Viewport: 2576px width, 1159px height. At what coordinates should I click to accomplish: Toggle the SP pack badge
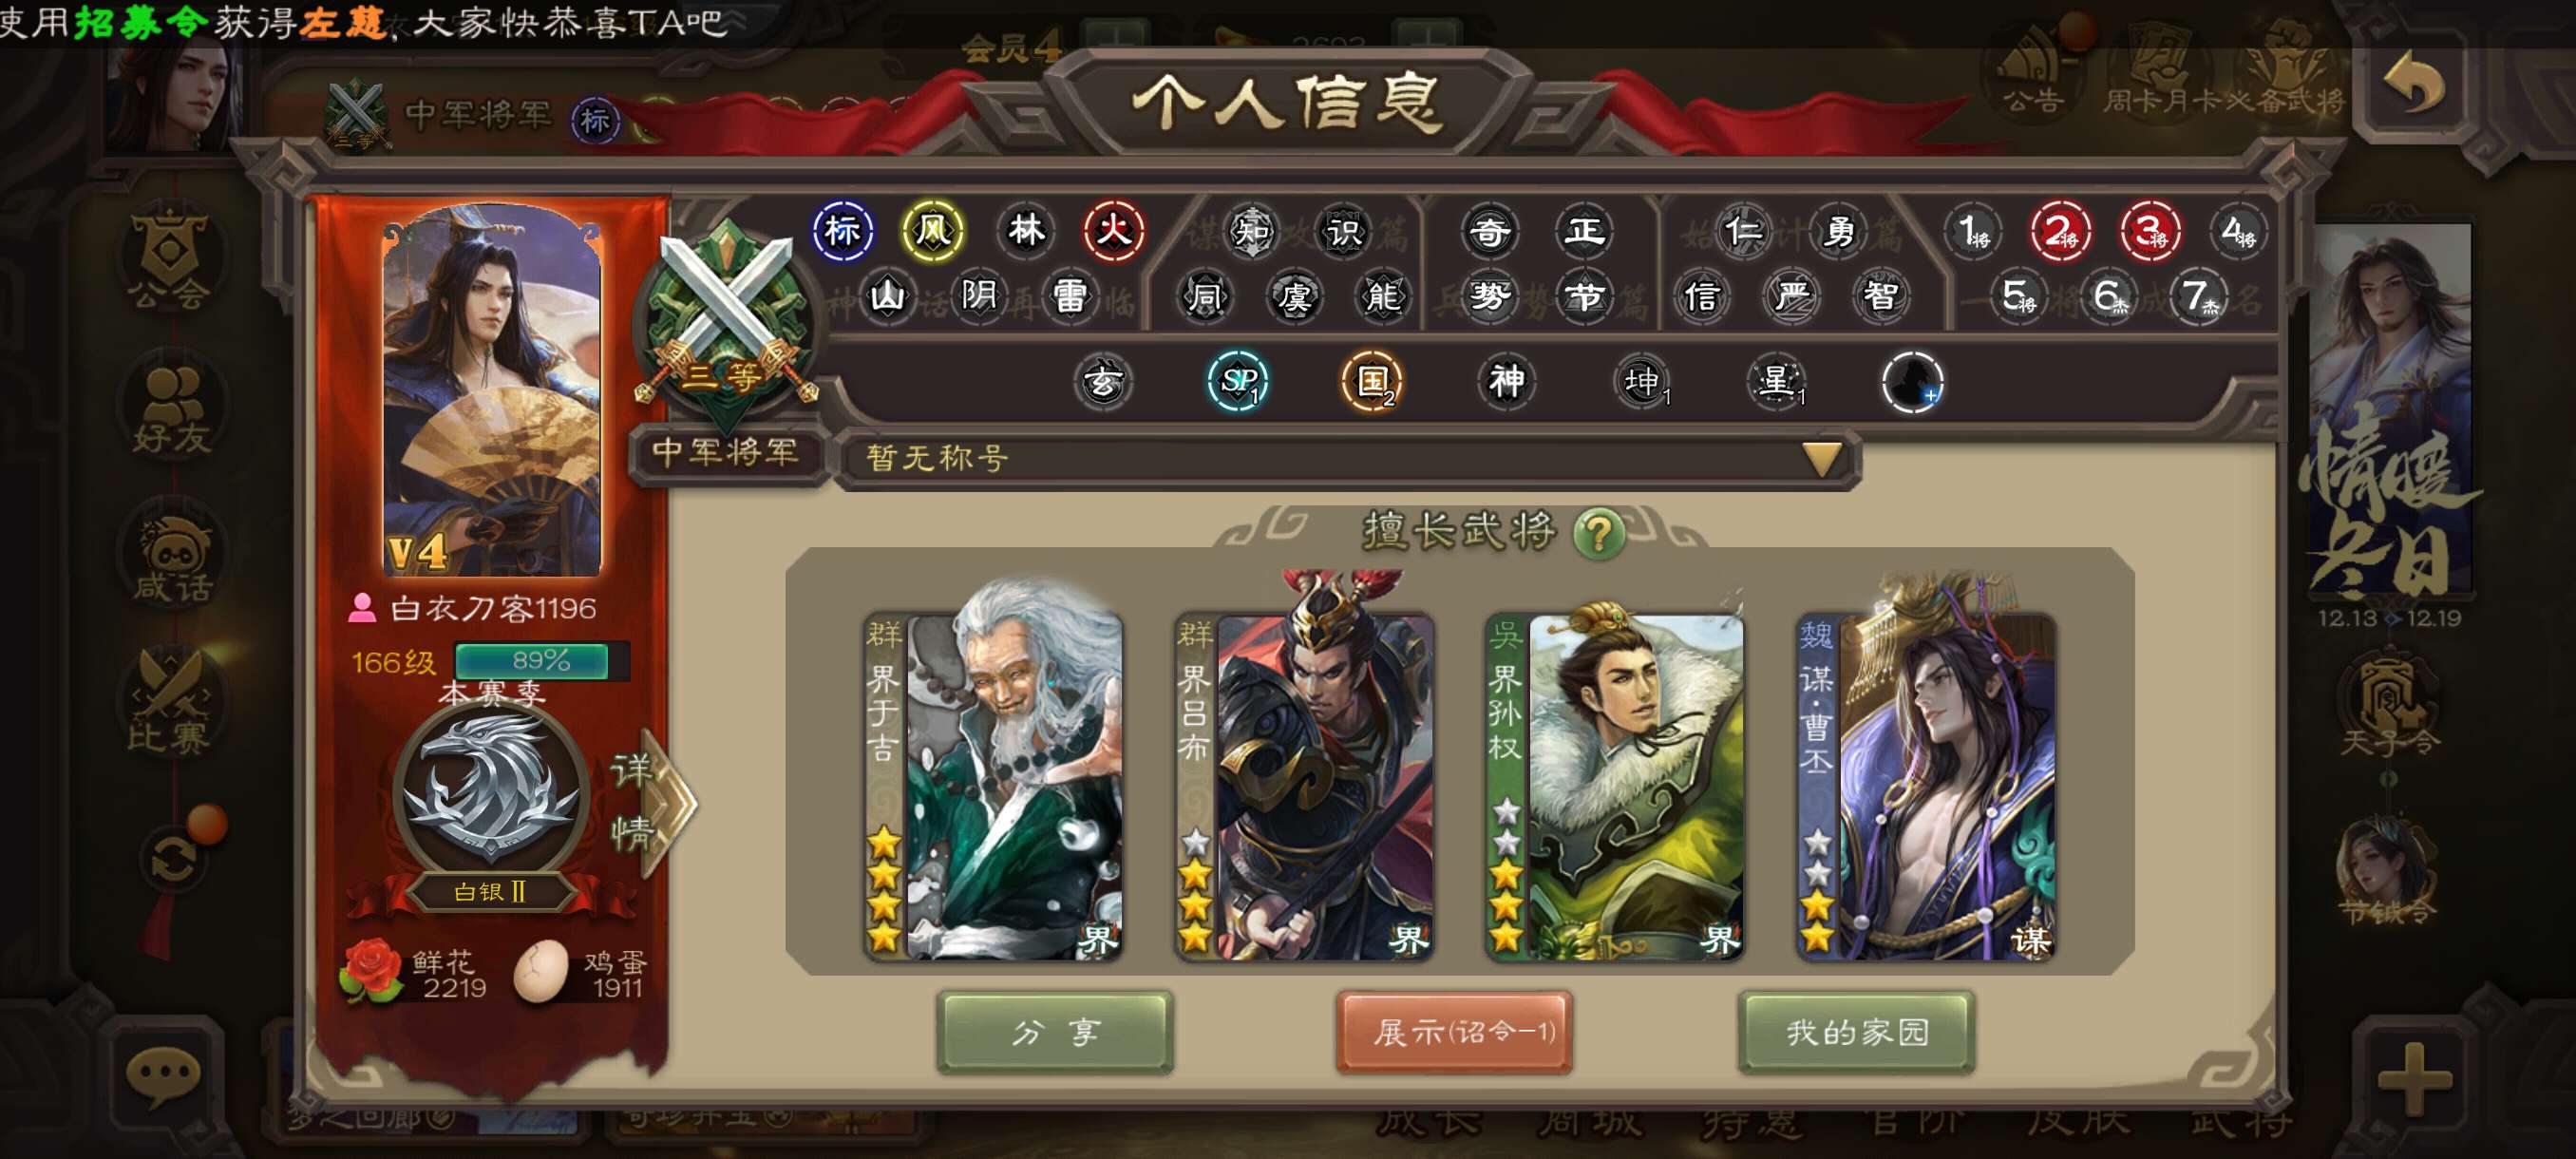coord(1237,381)
